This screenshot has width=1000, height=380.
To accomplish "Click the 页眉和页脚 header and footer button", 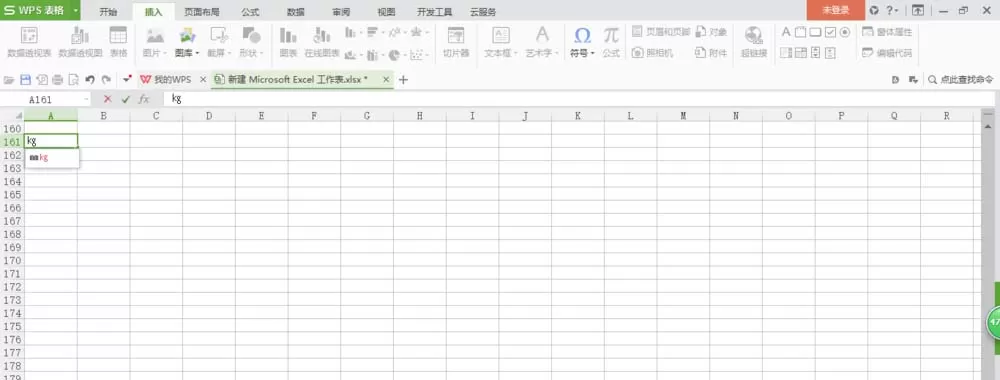I will coord(661,32).
